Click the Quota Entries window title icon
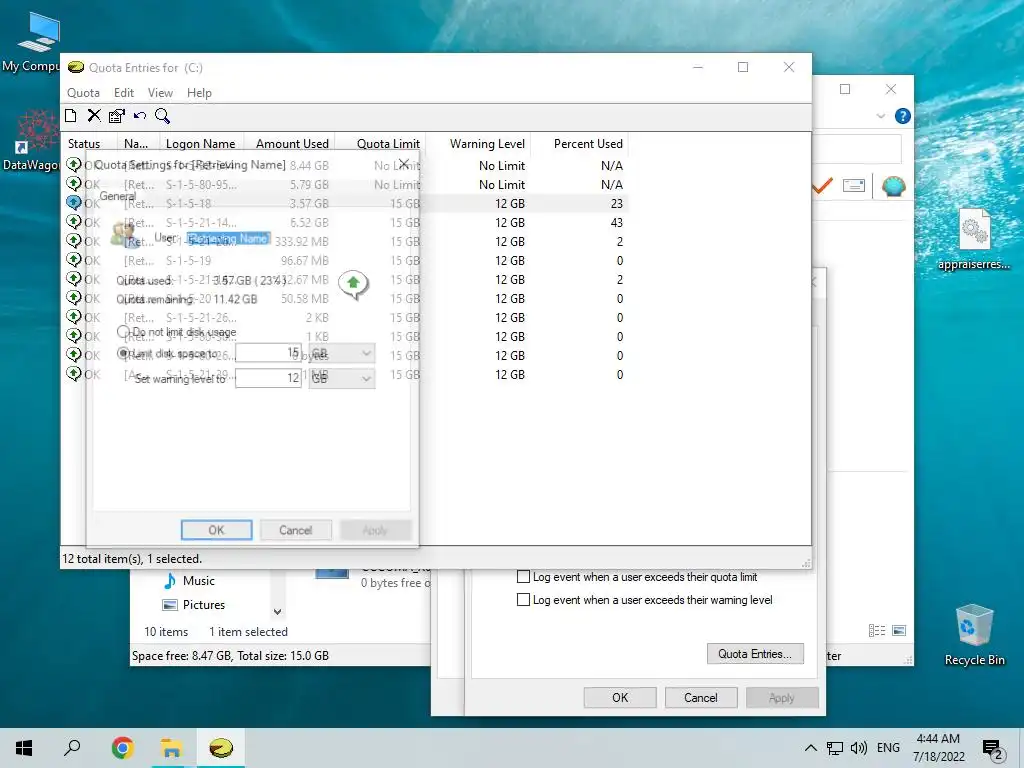Image resolution: width=1024 pixels, height=768 pixels. (76, 67)
